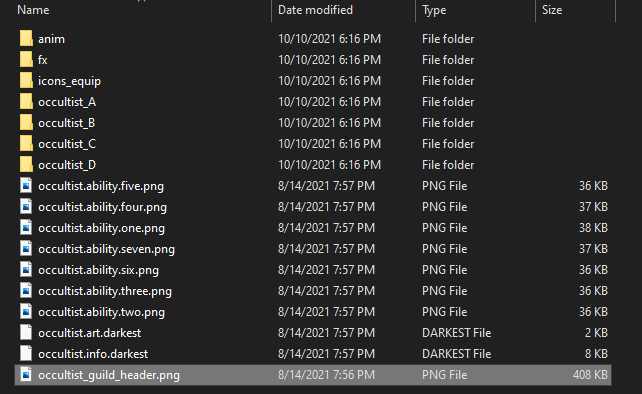Image resolution: width=642 pixels, height=394 pixels.
Task: Select the occultist.ability.two.png file name
Action: point(102,312)
